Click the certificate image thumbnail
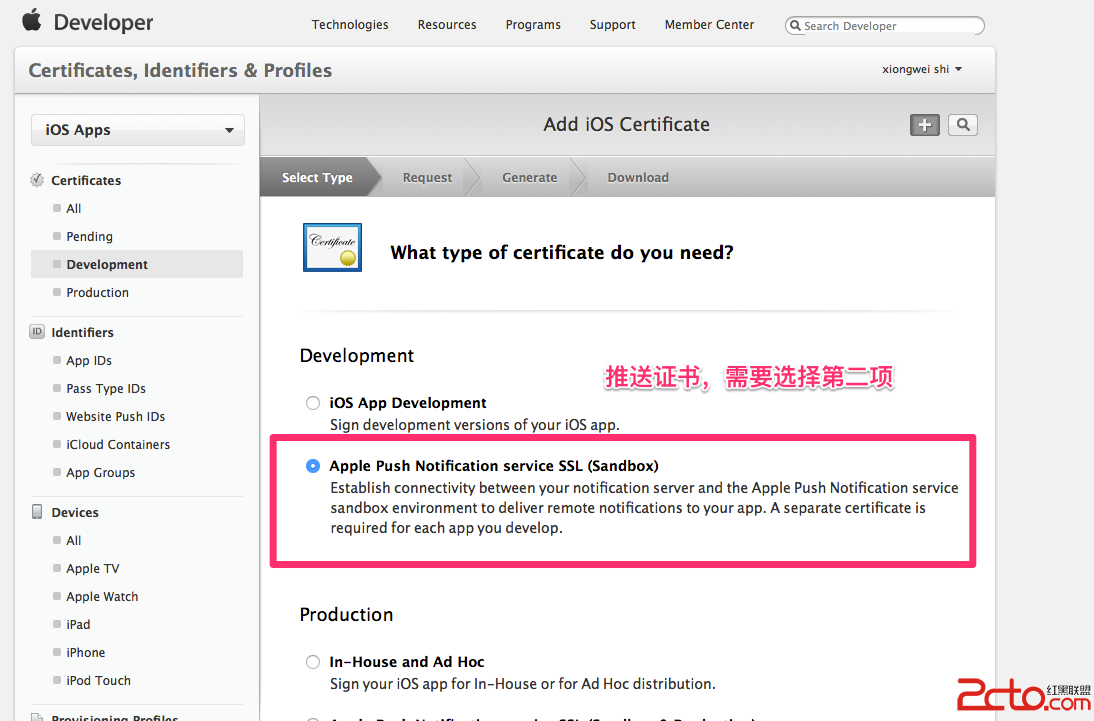The image size is (1094, 721). [332, 248]
